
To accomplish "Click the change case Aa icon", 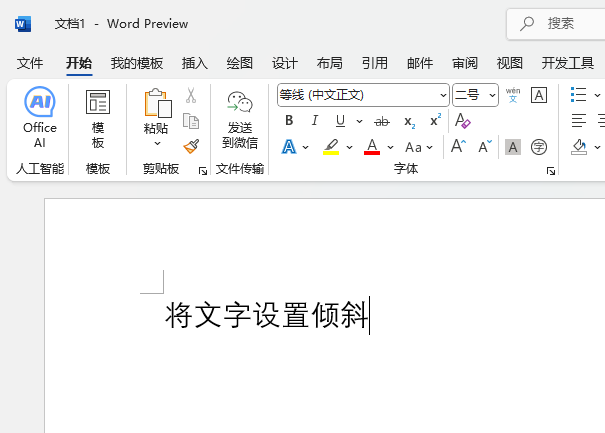I will (x=413, y=147).
